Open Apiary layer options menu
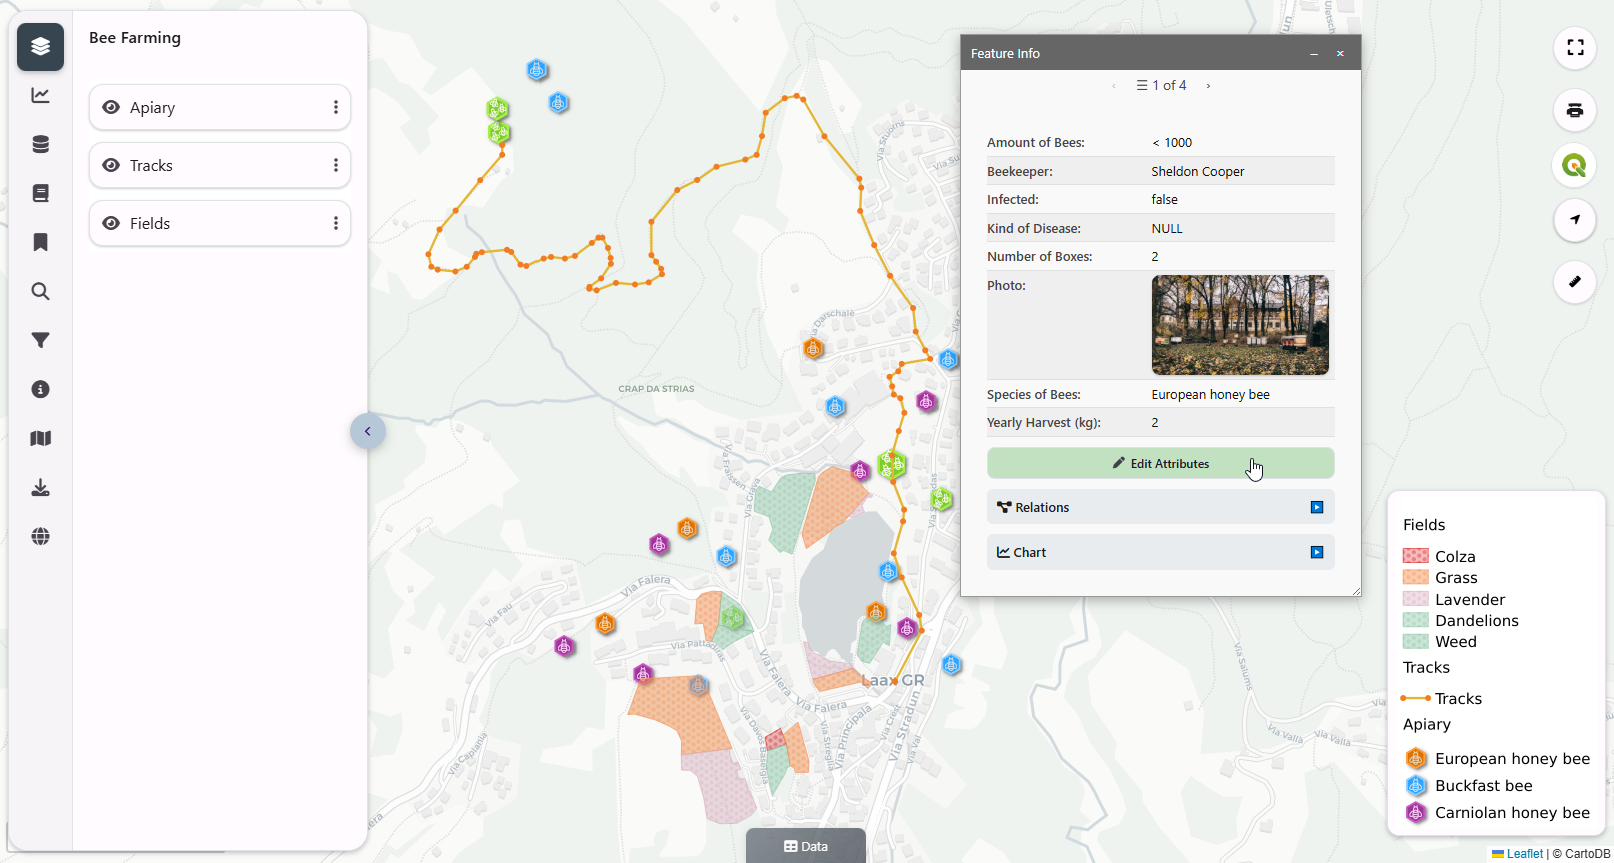The width and height of the screenshot is (1614, 863). click(x=335, y=107)
